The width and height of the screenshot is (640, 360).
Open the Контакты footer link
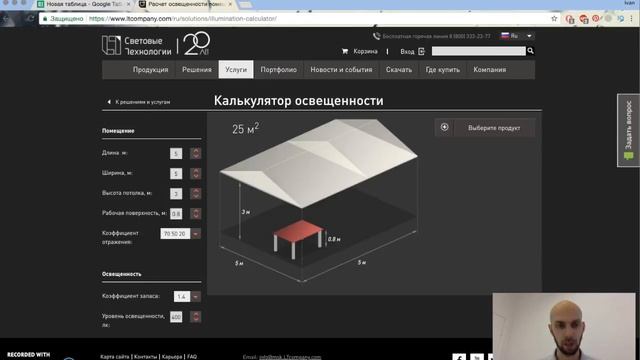(x=145, y=357)
